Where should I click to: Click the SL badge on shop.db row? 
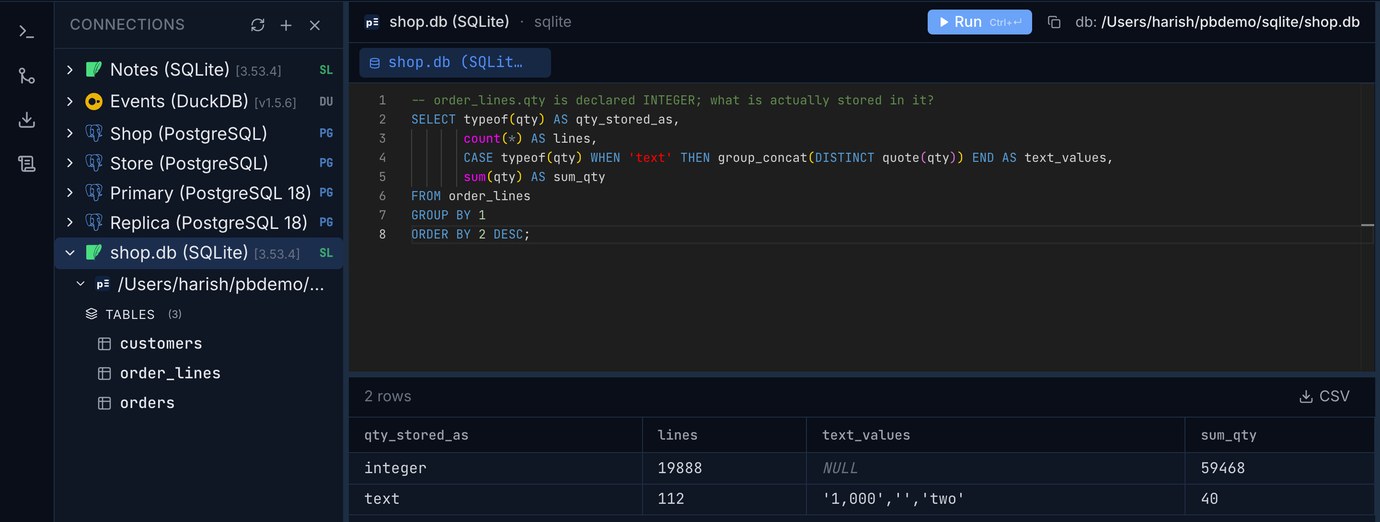[326, 254]
